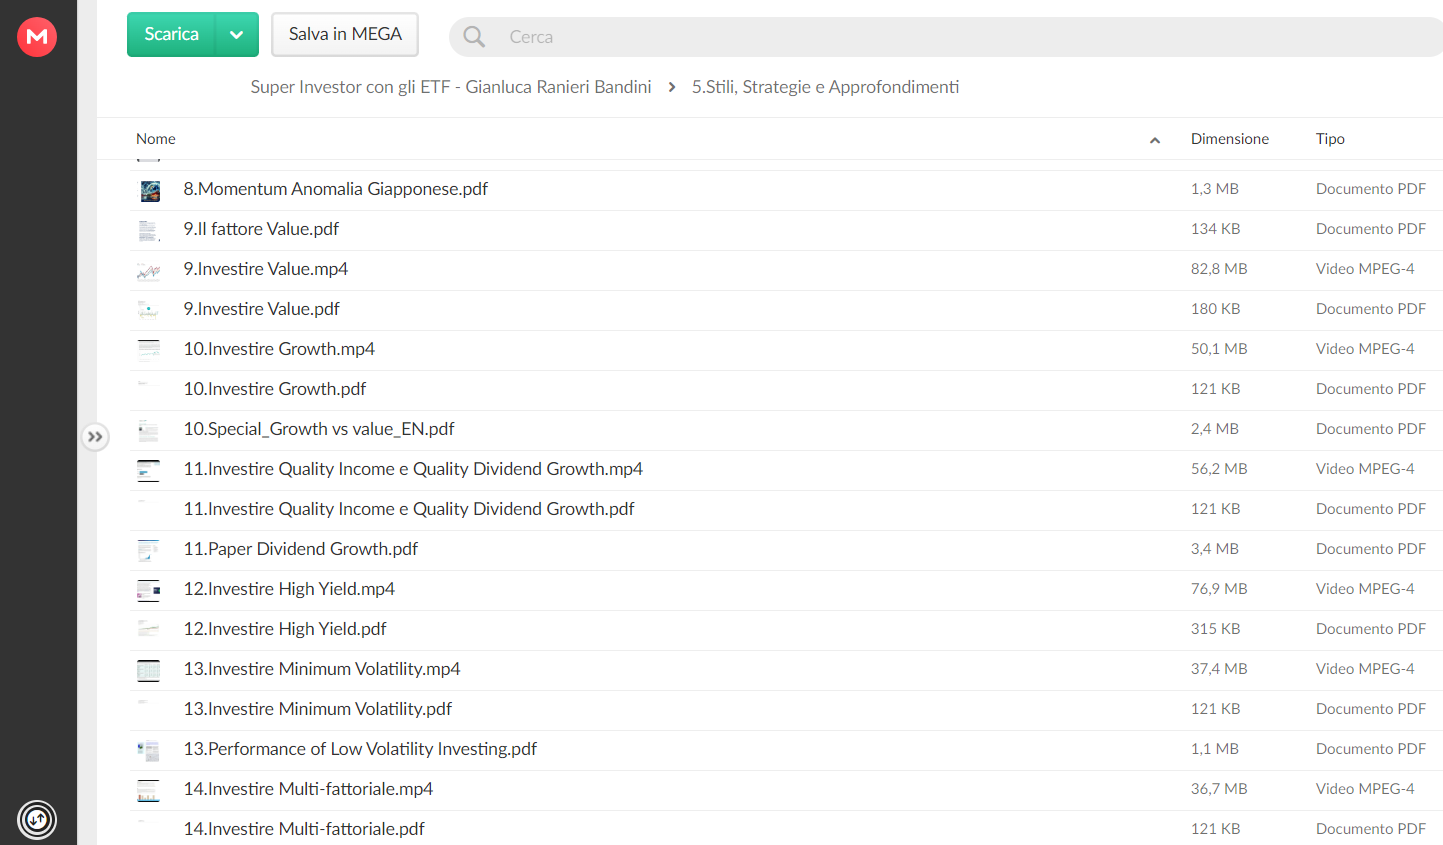This screenshot has height=845, width=1443.
Task: Click the 50,1 MB size cell
Action: [1219, 349]
